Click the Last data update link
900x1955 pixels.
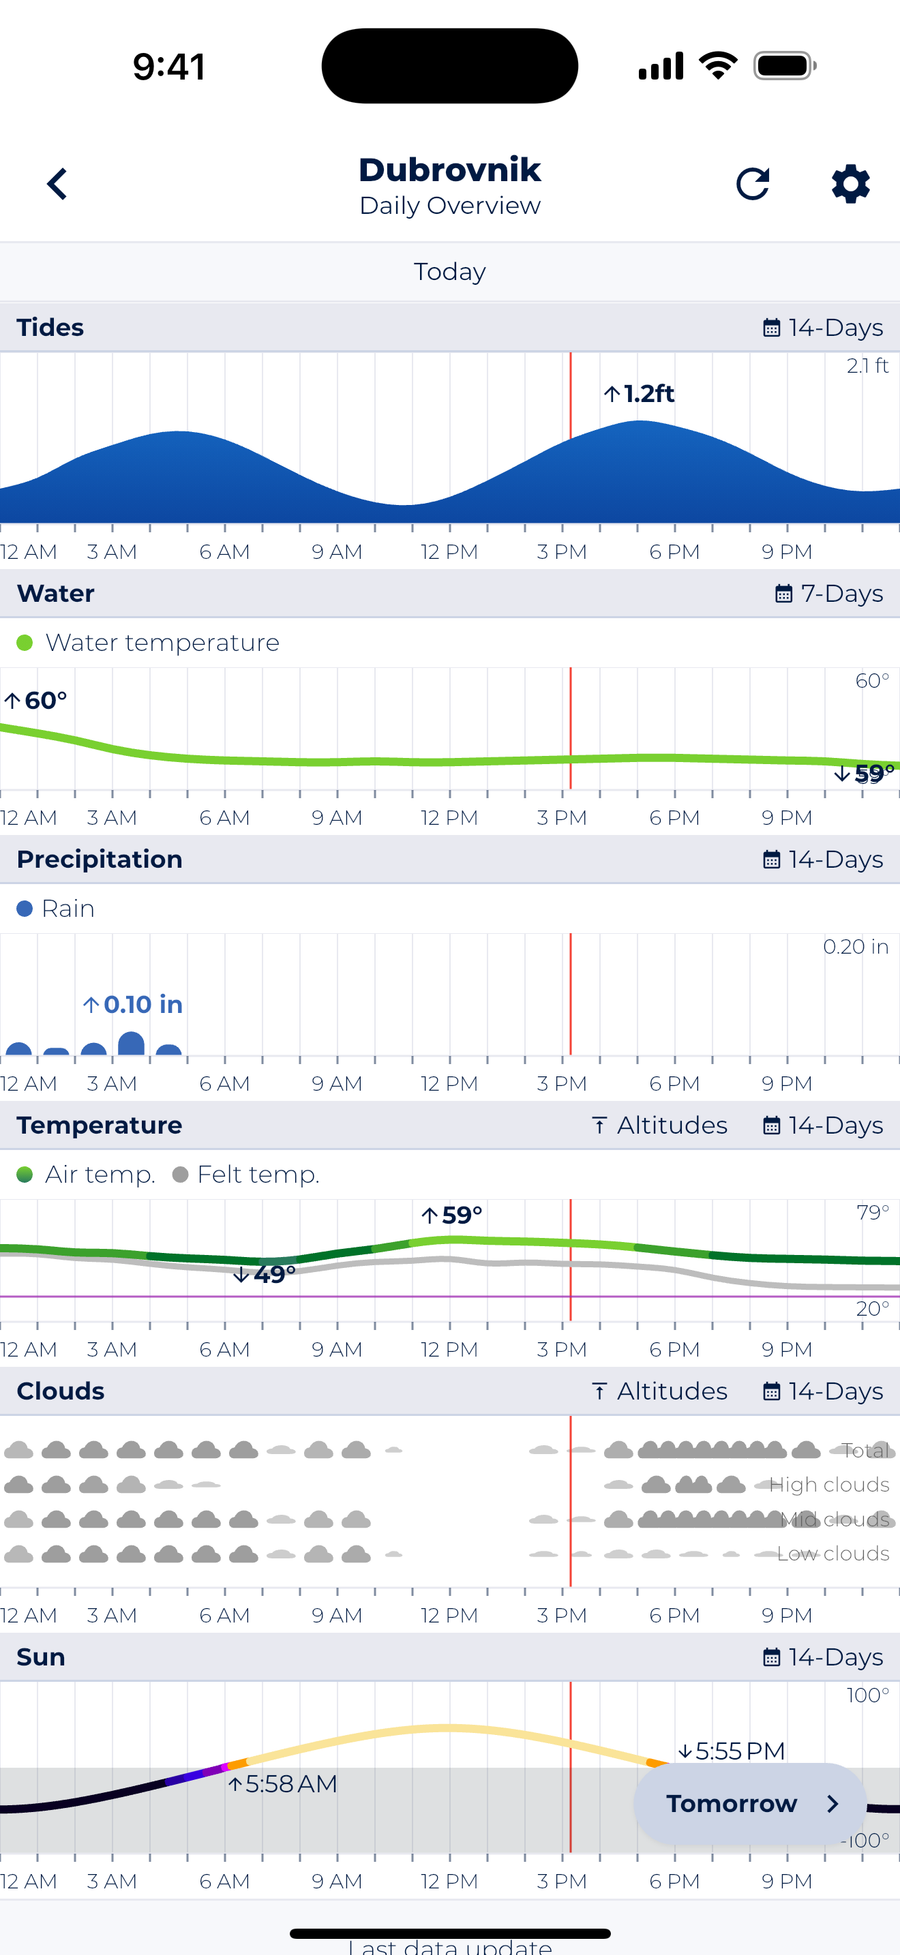pyautogui.click(x=450, y=1944)
